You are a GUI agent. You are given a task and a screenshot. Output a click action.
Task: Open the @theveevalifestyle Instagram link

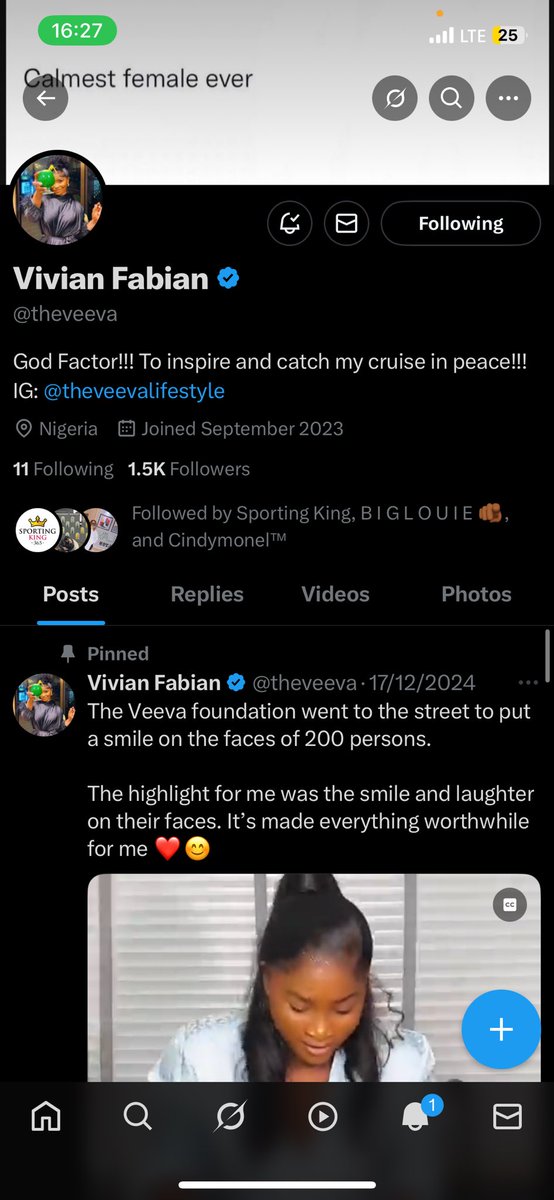[133, 391]
